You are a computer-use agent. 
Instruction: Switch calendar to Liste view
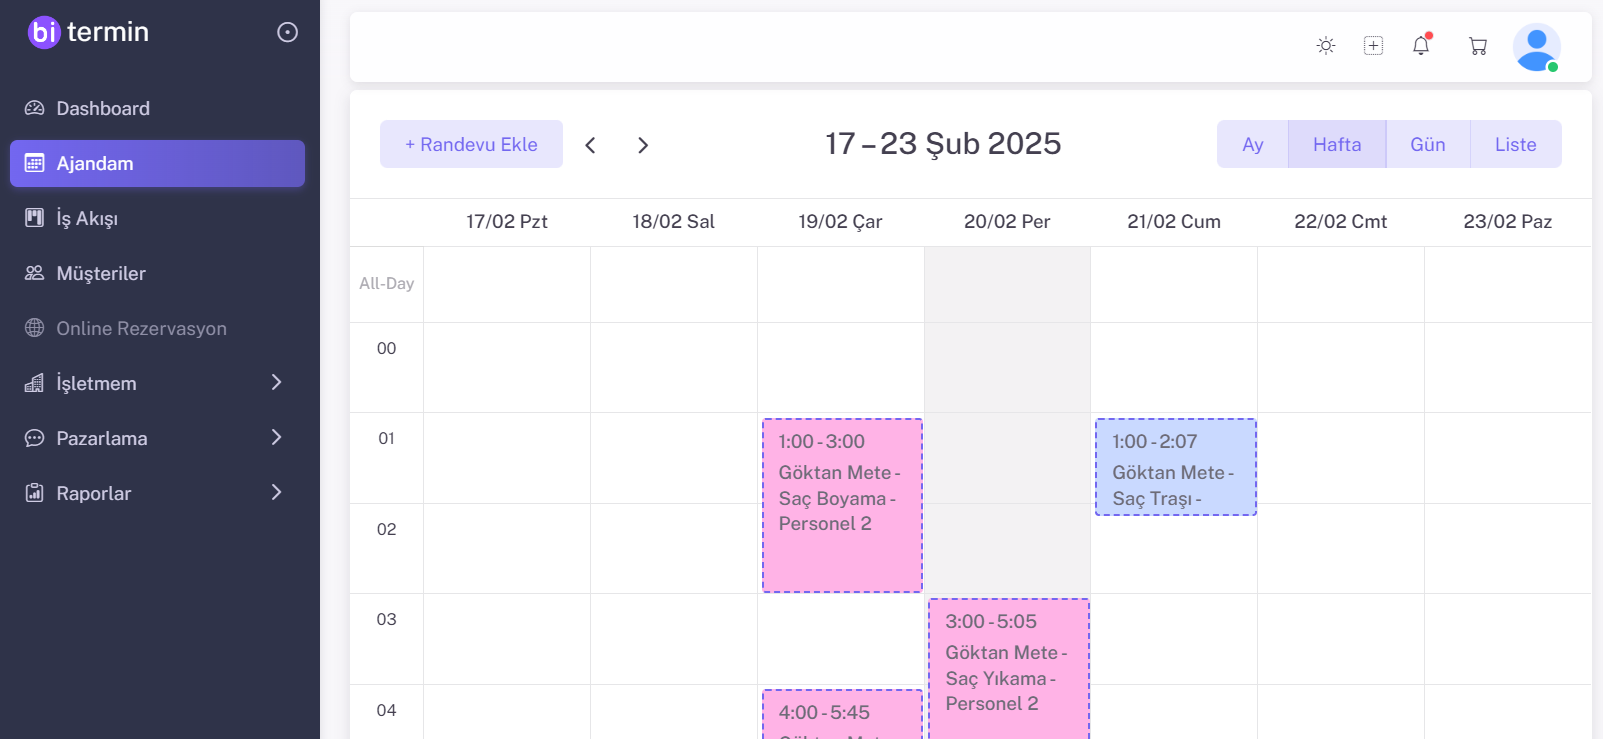(1515, 144)
